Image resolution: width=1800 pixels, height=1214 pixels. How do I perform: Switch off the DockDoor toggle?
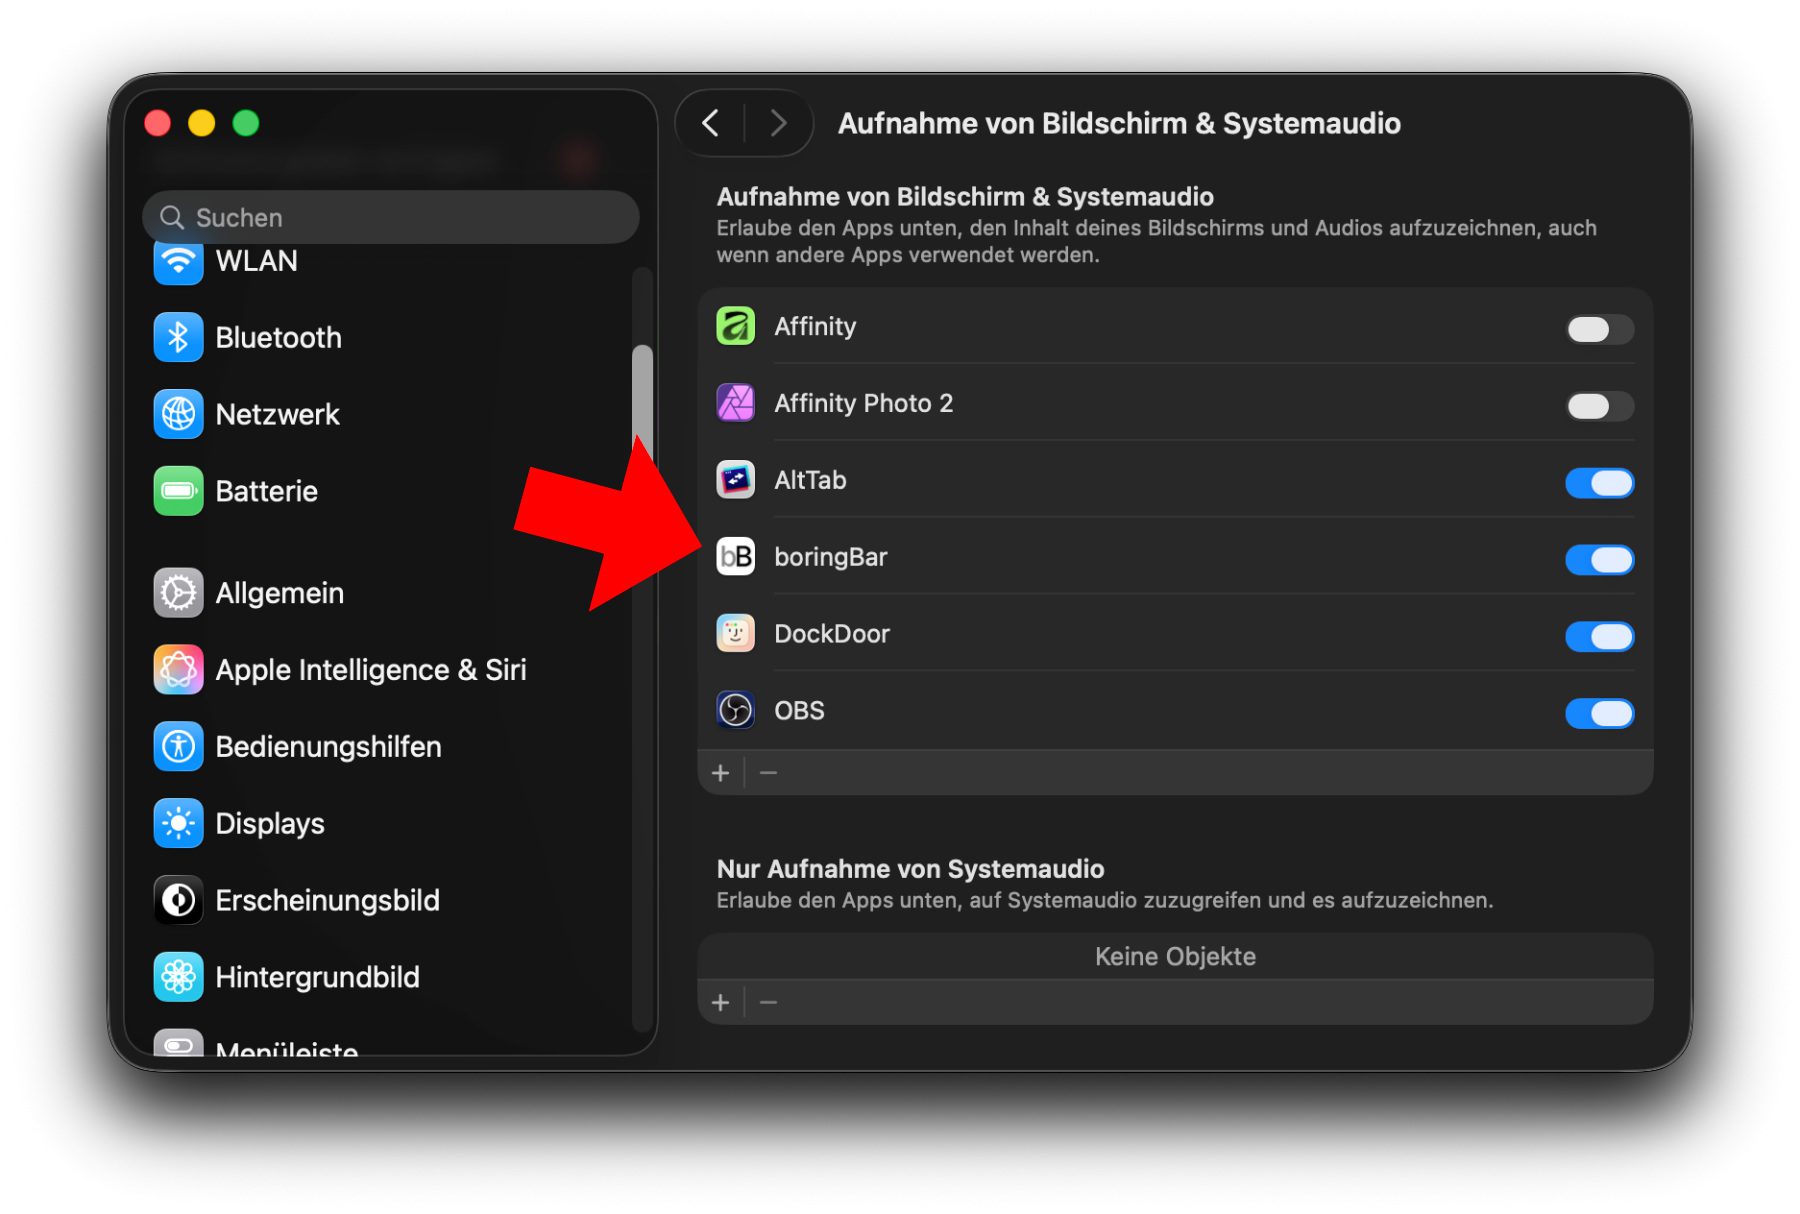[x=1599, y=637]
